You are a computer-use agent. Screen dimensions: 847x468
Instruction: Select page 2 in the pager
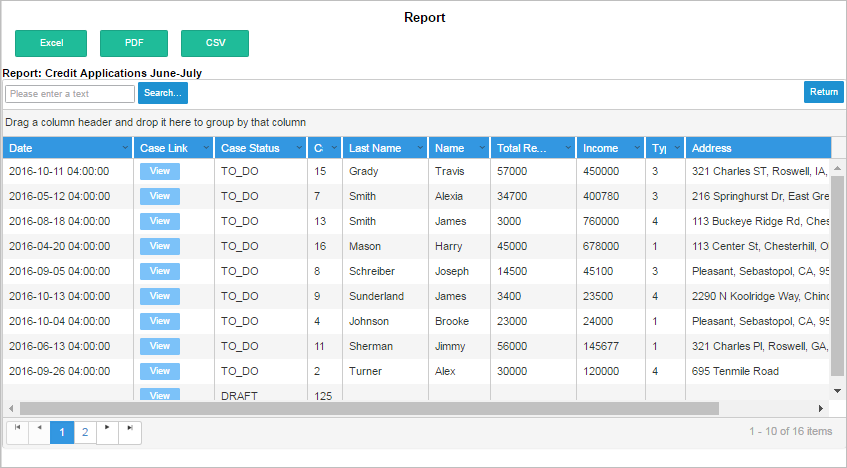tap(85, 432)
